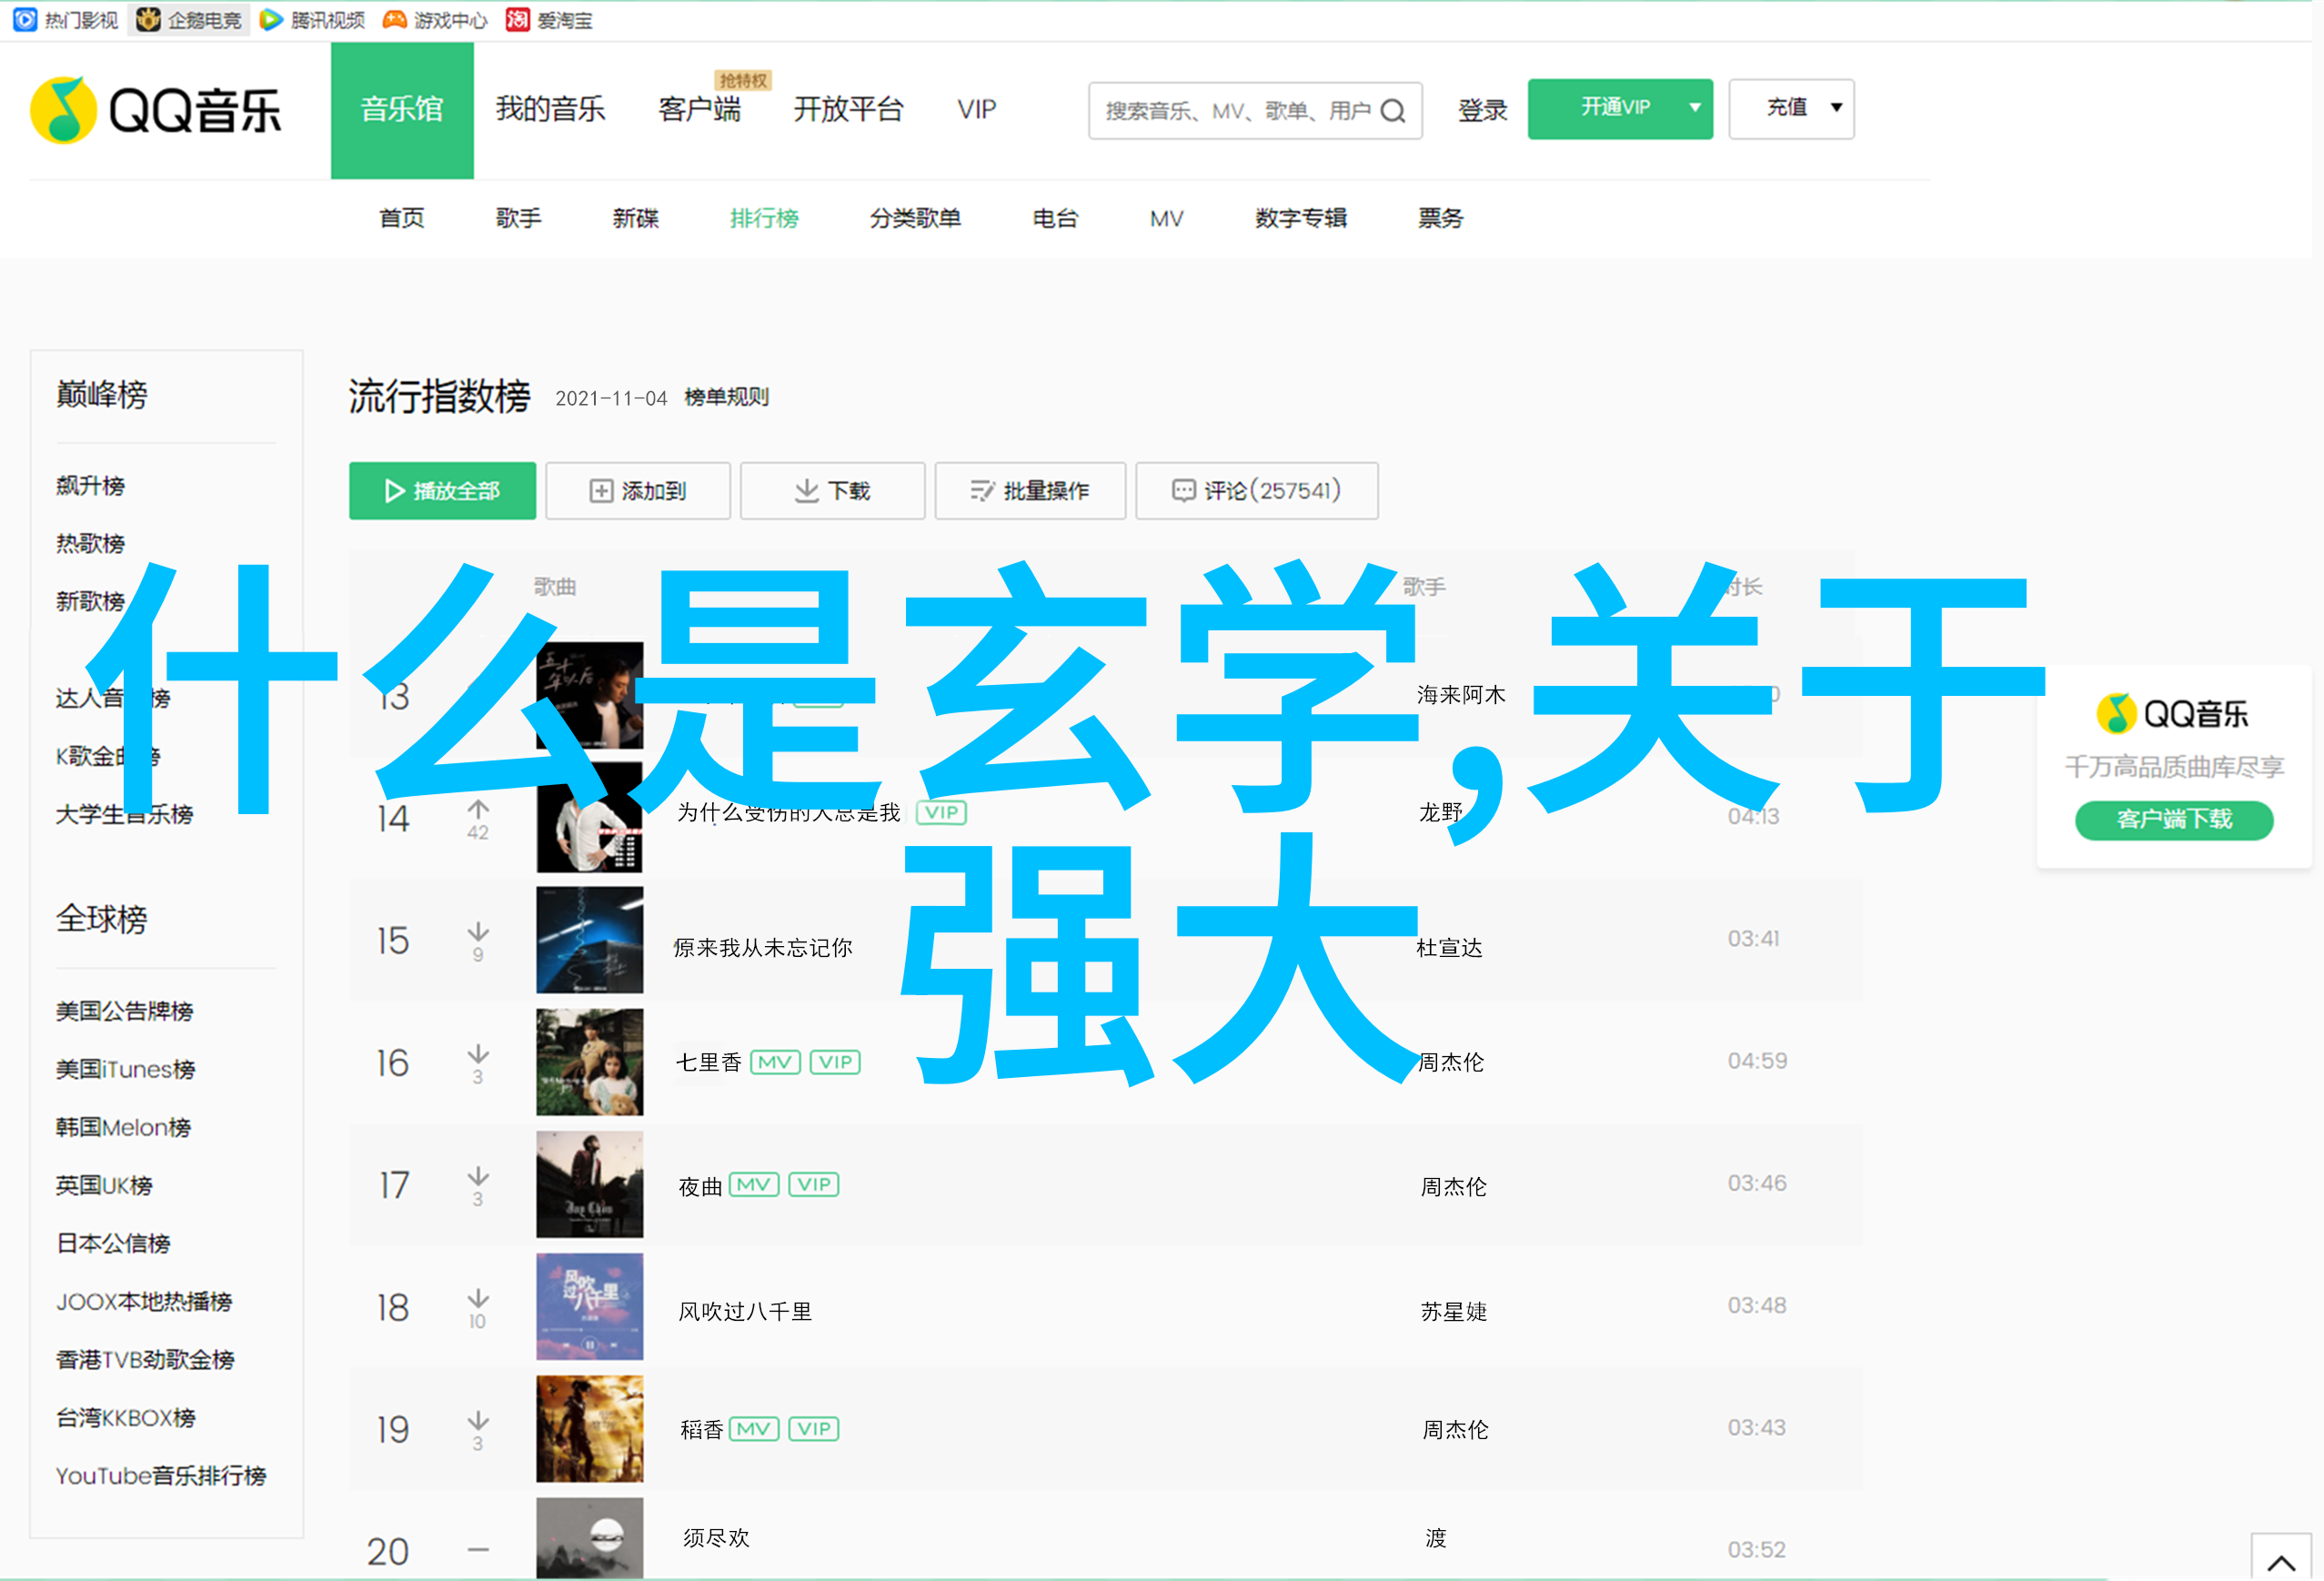The image size is (2324, 1581).
Task: Open the VIP tab in main nav
Action: coord(976,109)
